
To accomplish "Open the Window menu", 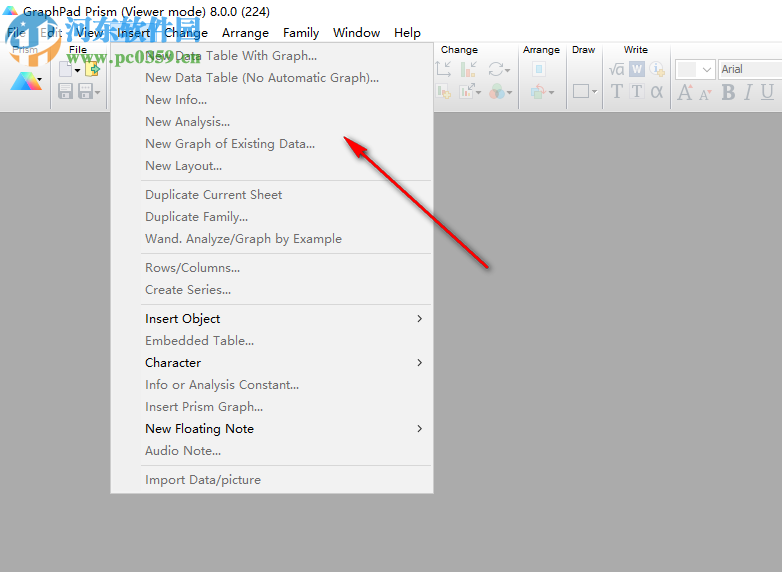I will 357,33.
